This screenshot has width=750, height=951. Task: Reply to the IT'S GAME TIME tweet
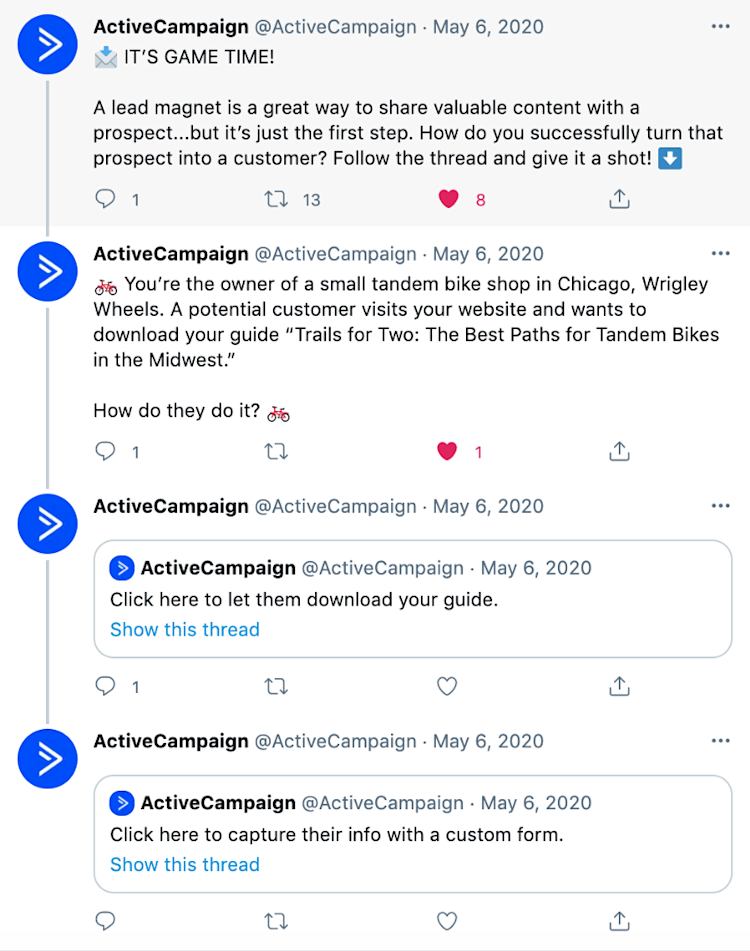(105, 198)
